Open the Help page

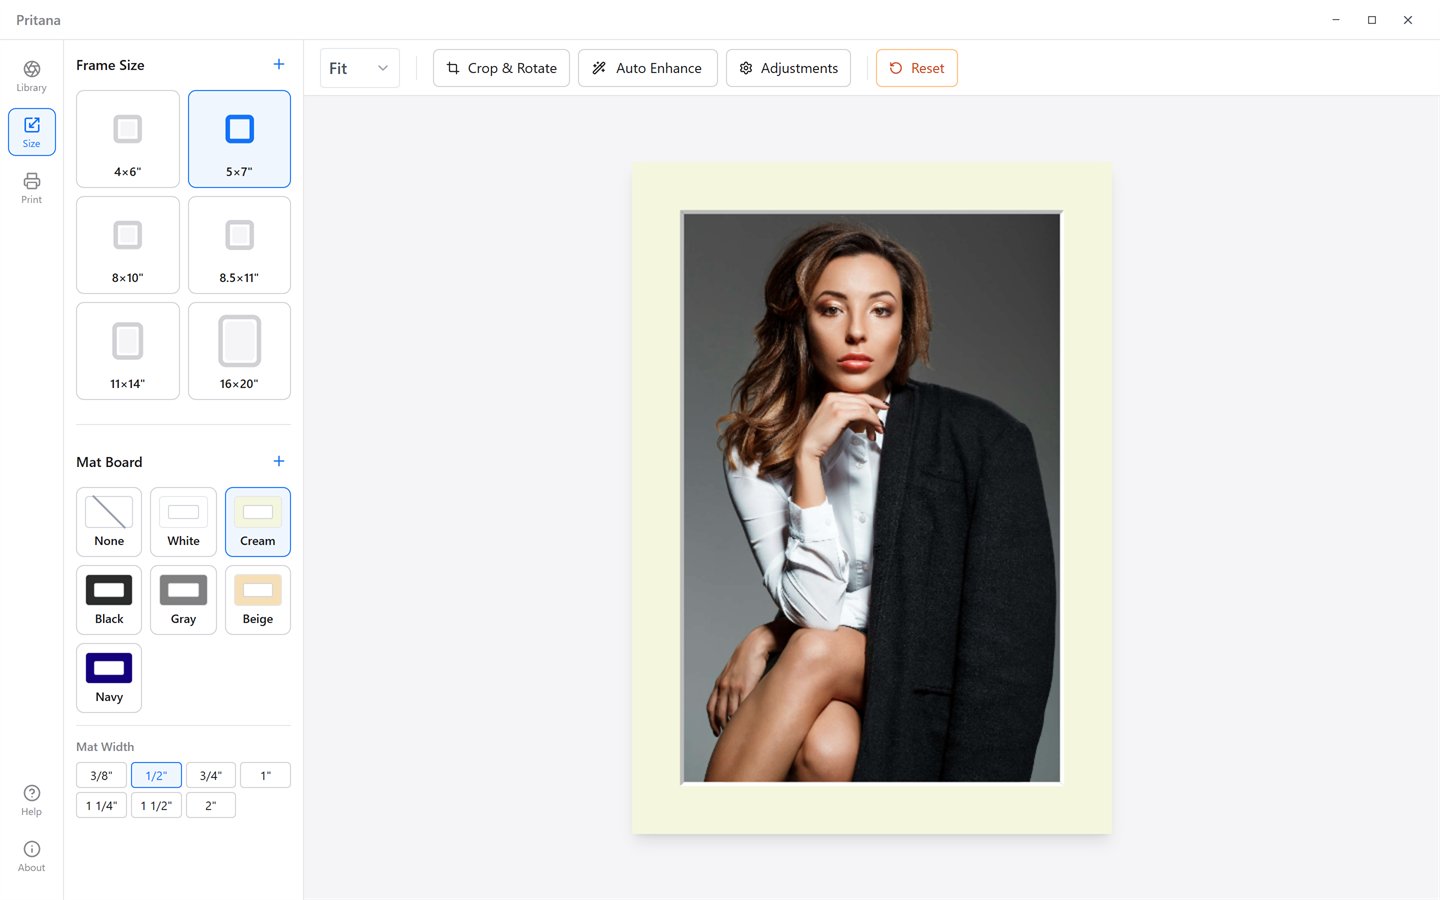(x=32, y=800)
